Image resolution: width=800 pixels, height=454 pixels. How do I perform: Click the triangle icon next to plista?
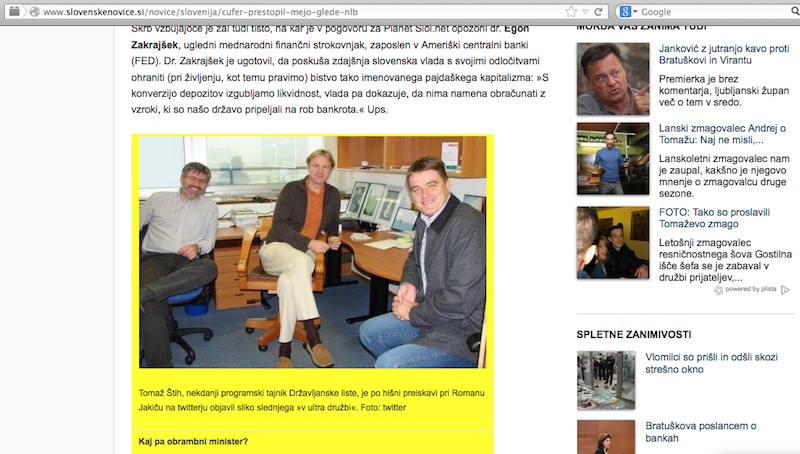(785, 290)
